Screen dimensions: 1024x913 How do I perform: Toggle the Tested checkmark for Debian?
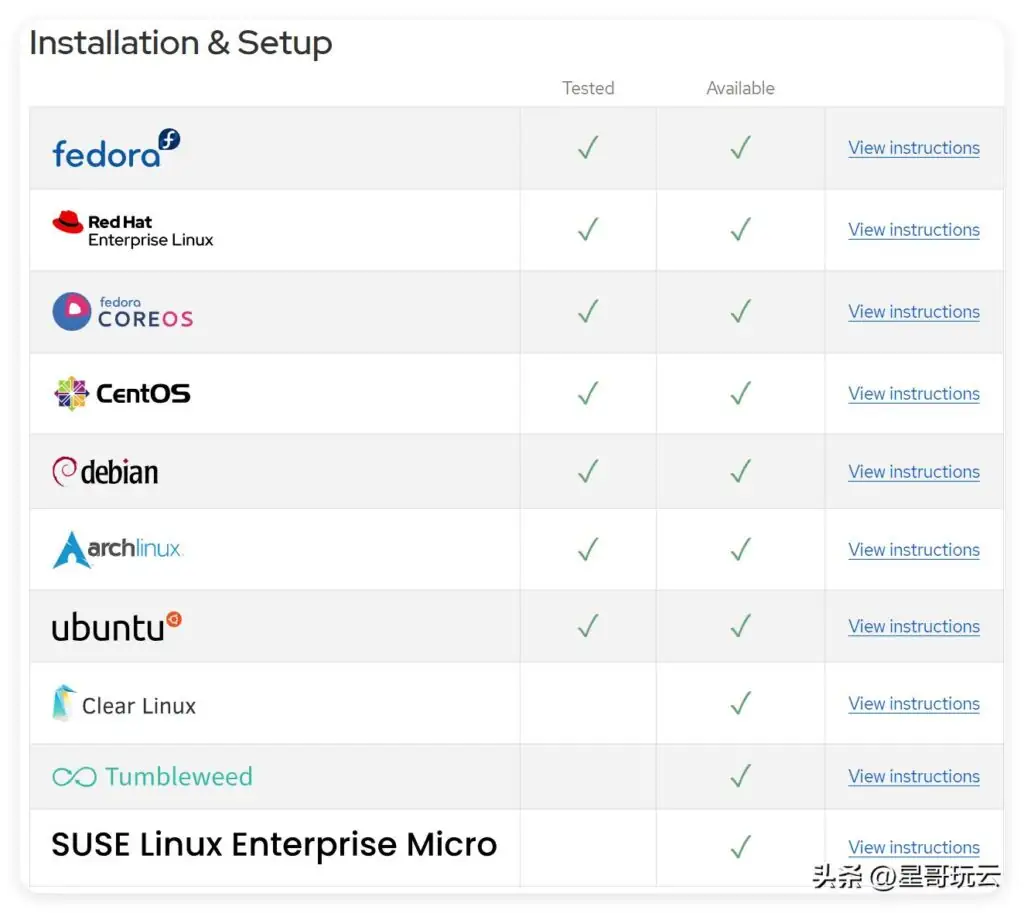(x=588, y=470)
